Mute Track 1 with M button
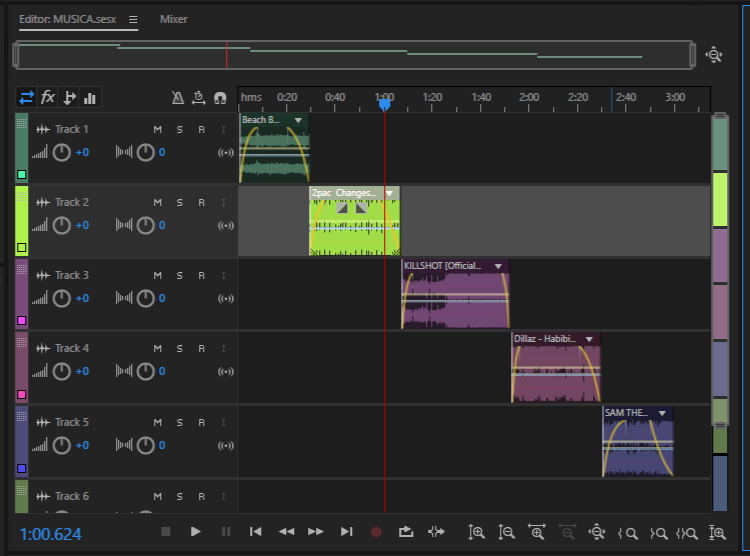 pos(157,129)
